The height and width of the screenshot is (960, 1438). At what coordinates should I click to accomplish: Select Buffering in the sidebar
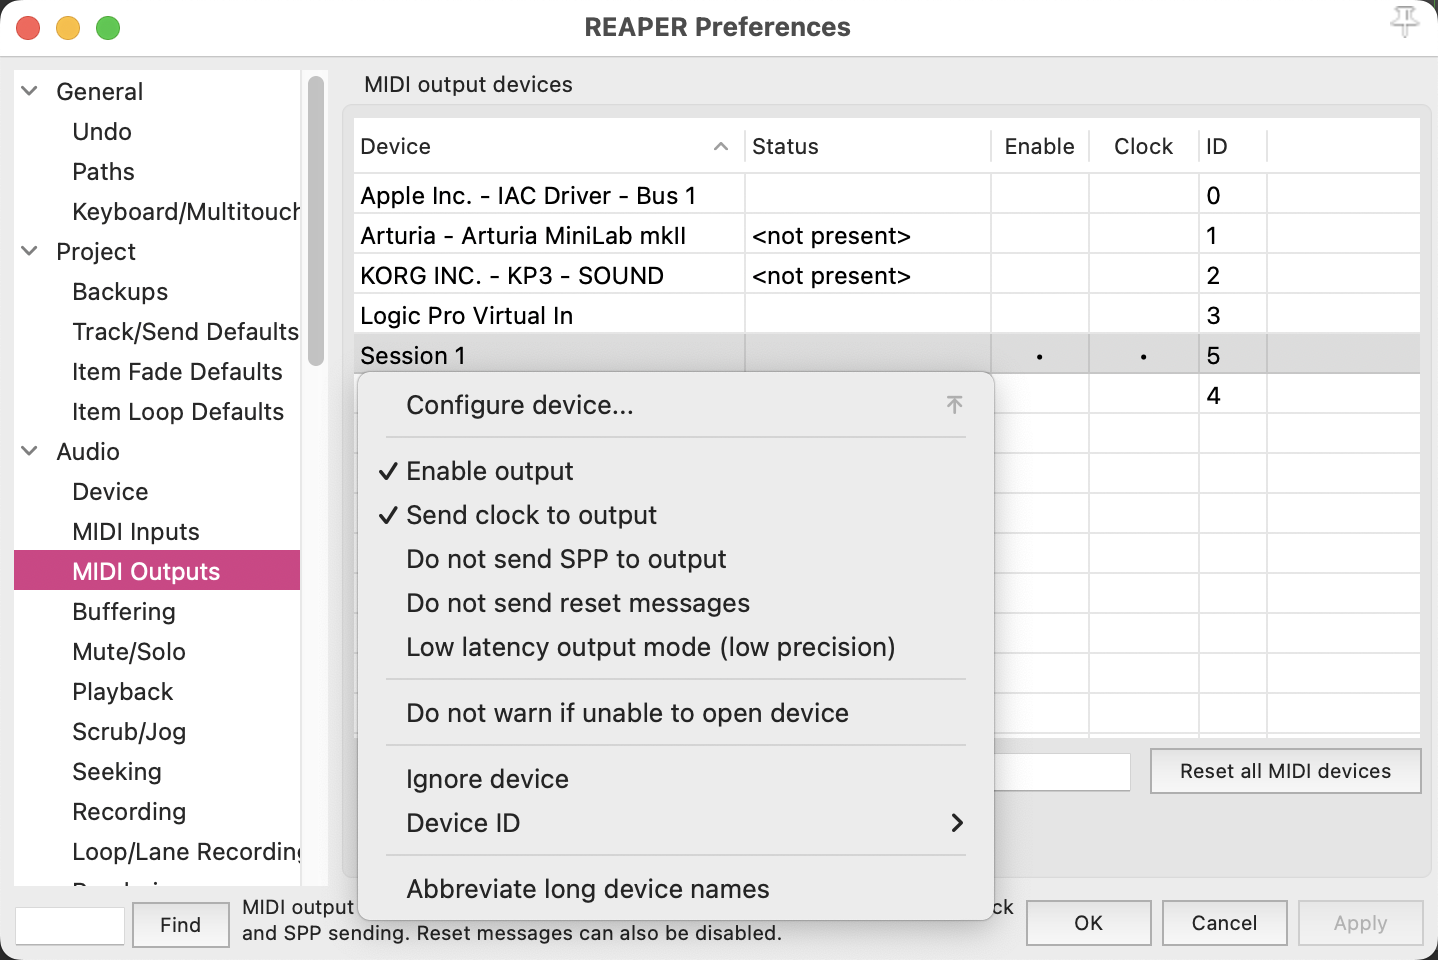pyautogui.click(x=124, y=611)
